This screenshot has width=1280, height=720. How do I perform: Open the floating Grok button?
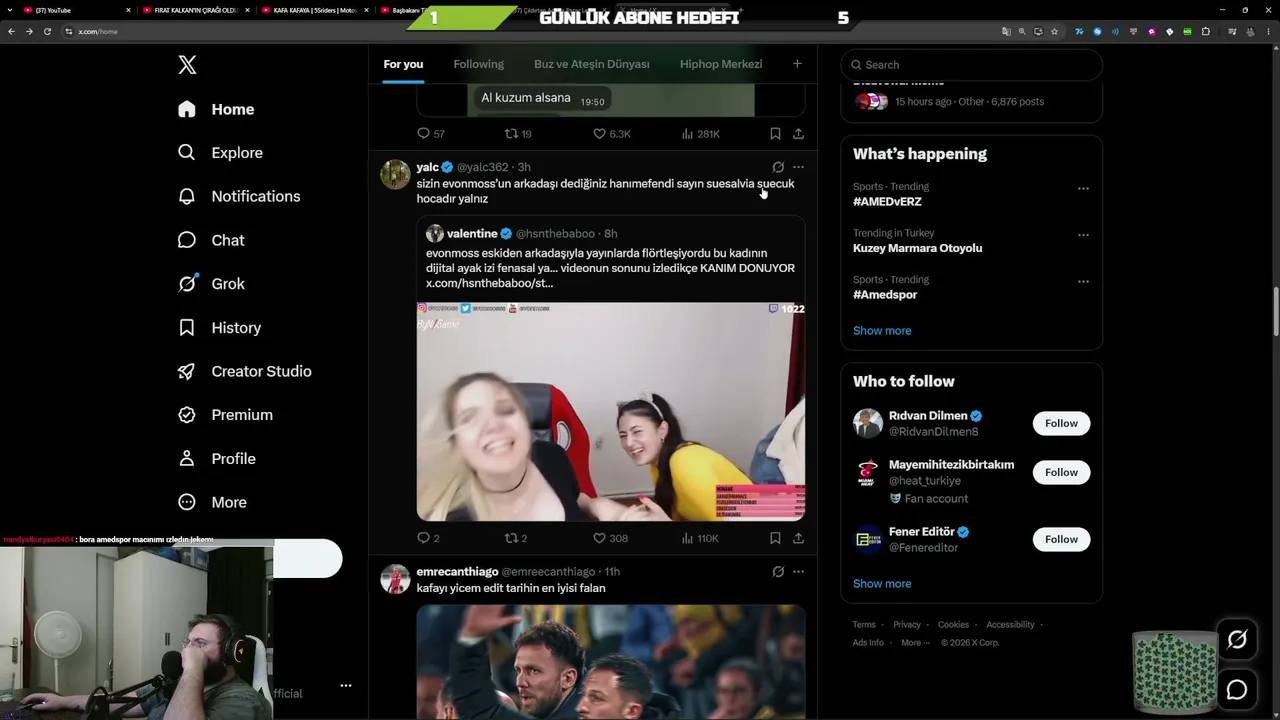coord(1237,640)
